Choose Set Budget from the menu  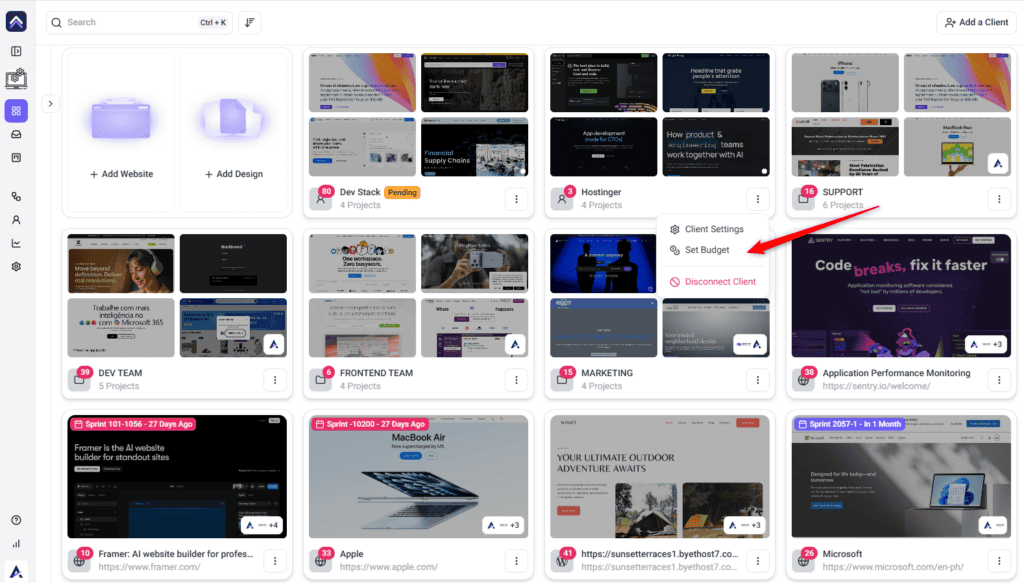coord(712,250)
